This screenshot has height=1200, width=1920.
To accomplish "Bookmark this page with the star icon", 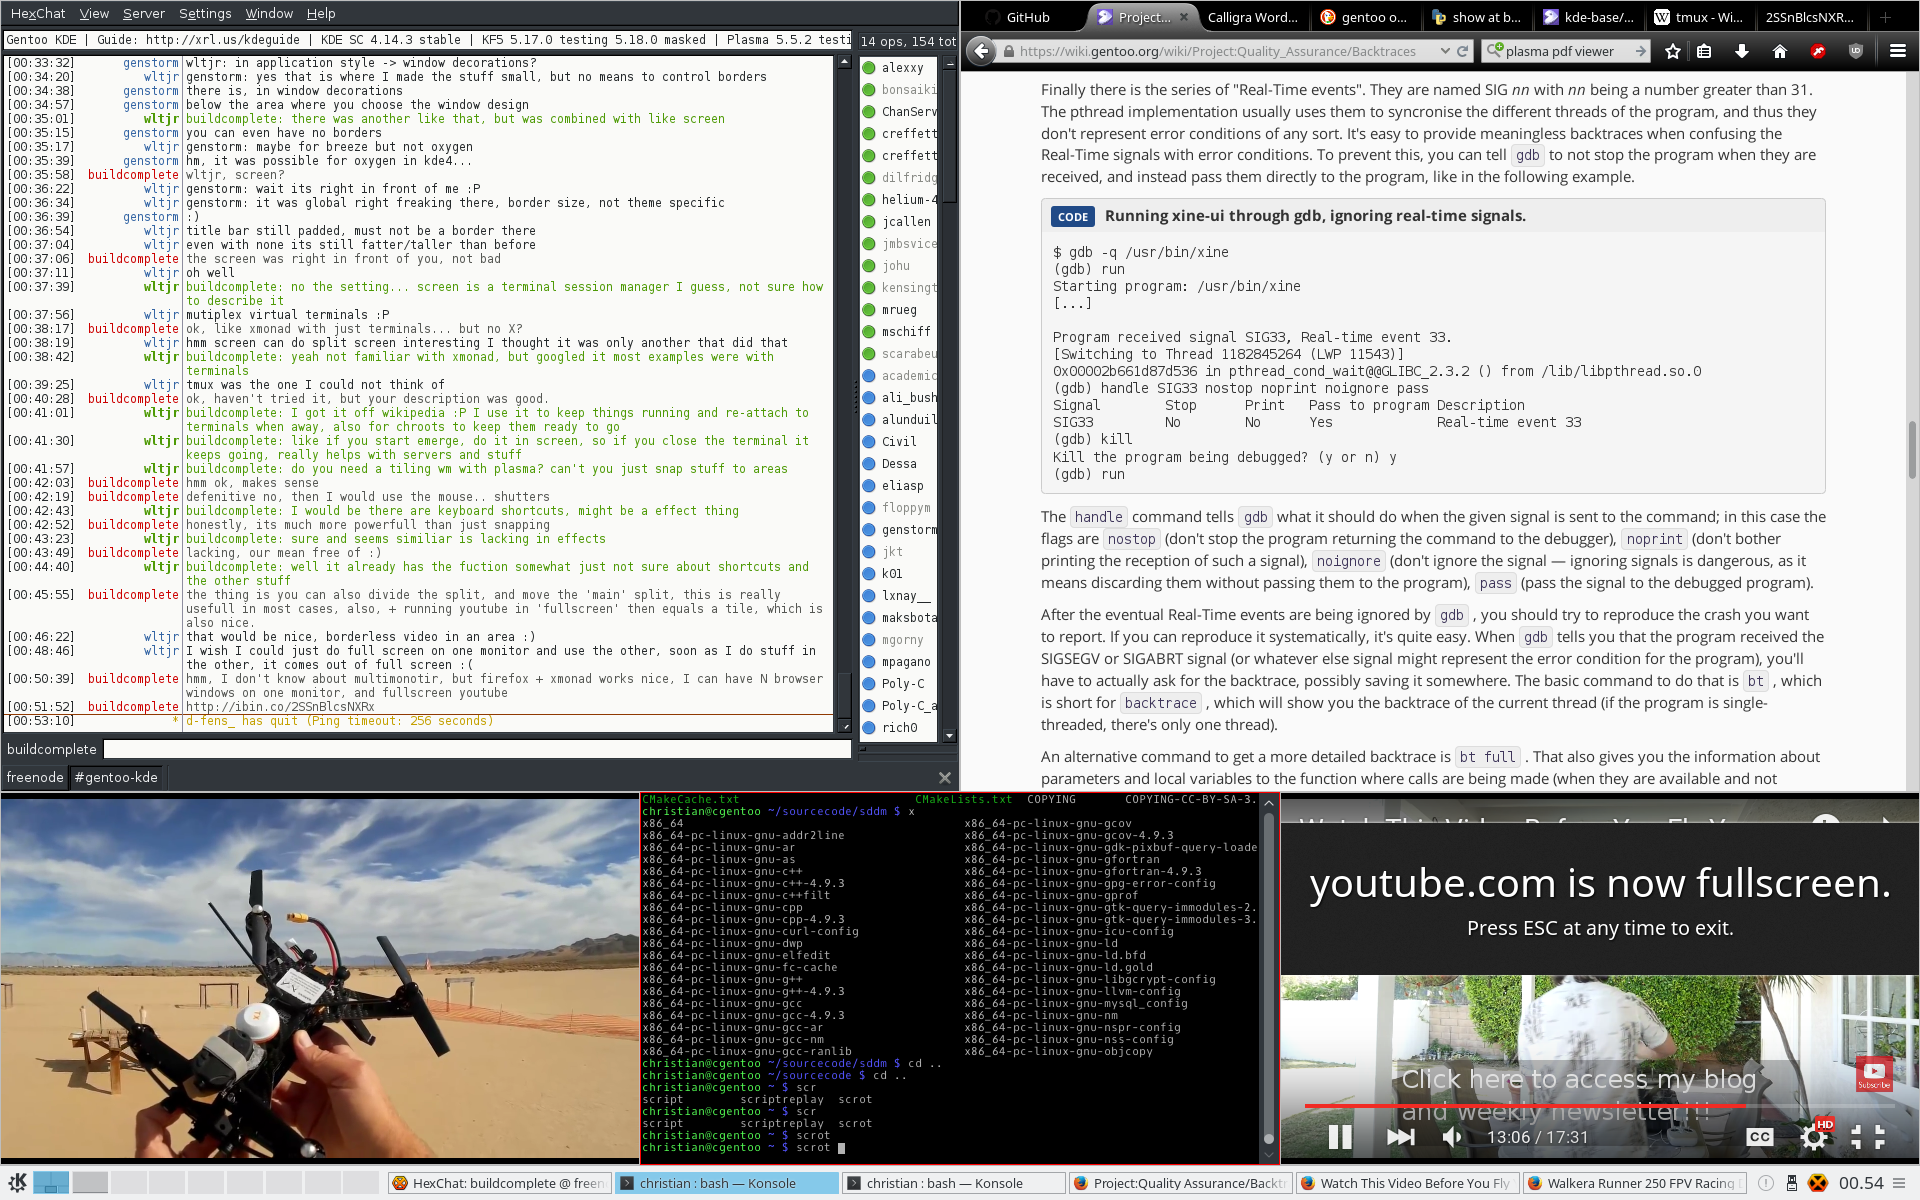I will pyautogui.click(x=1673, y=51).
